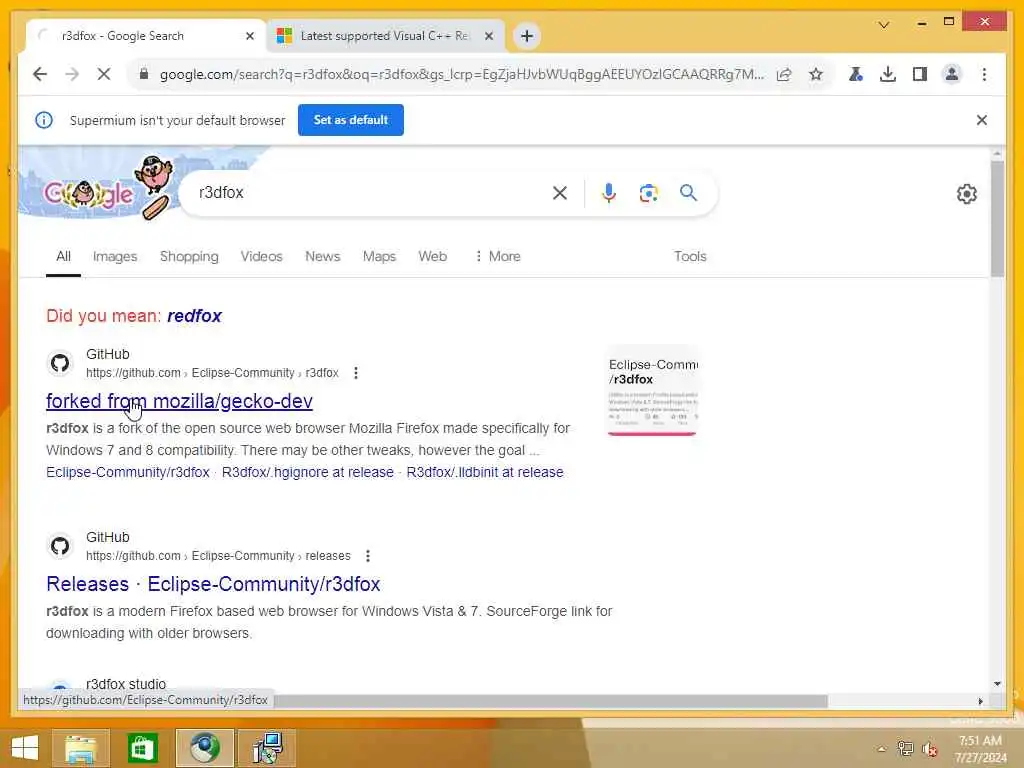The image size is (1024, 768).
Task: Switch to the Images results tab
Action: (115, 257)
